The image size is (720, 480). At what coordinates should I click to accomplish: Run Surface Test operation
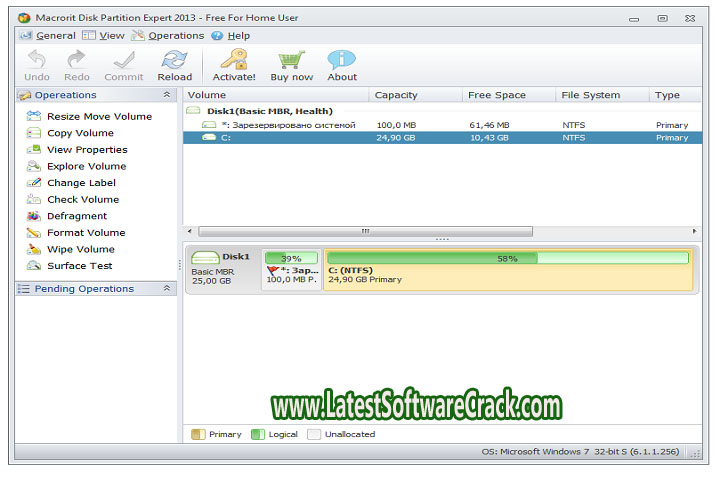pyautogui.click(x=69, y=265)
